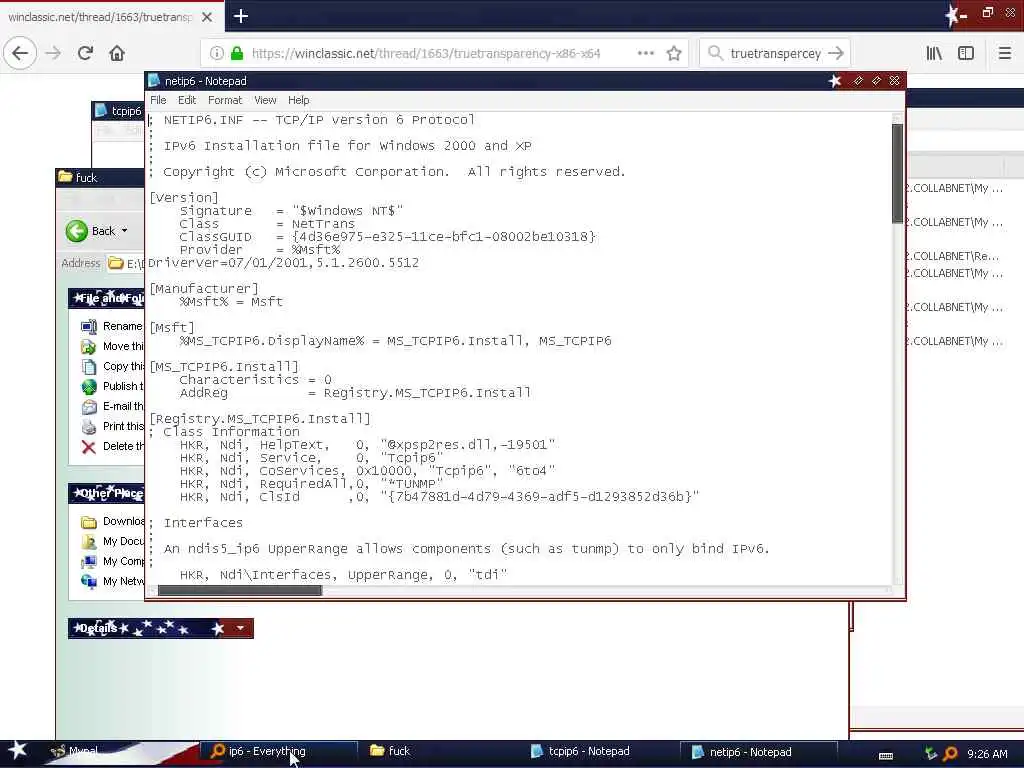Open Notepad File menu
This screenshot has width=1024, height=768.
point(158,100)
